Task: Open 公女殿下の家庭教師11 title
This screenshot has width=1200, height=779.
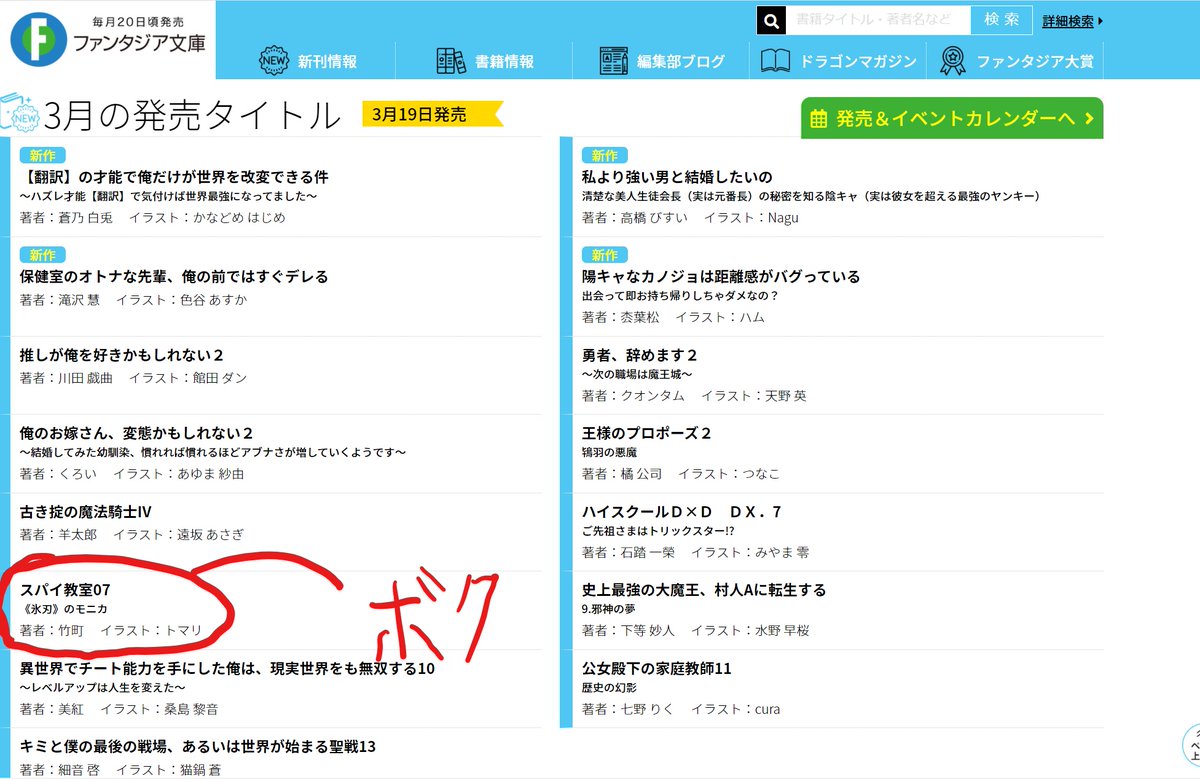Action: tap(656, 668)
